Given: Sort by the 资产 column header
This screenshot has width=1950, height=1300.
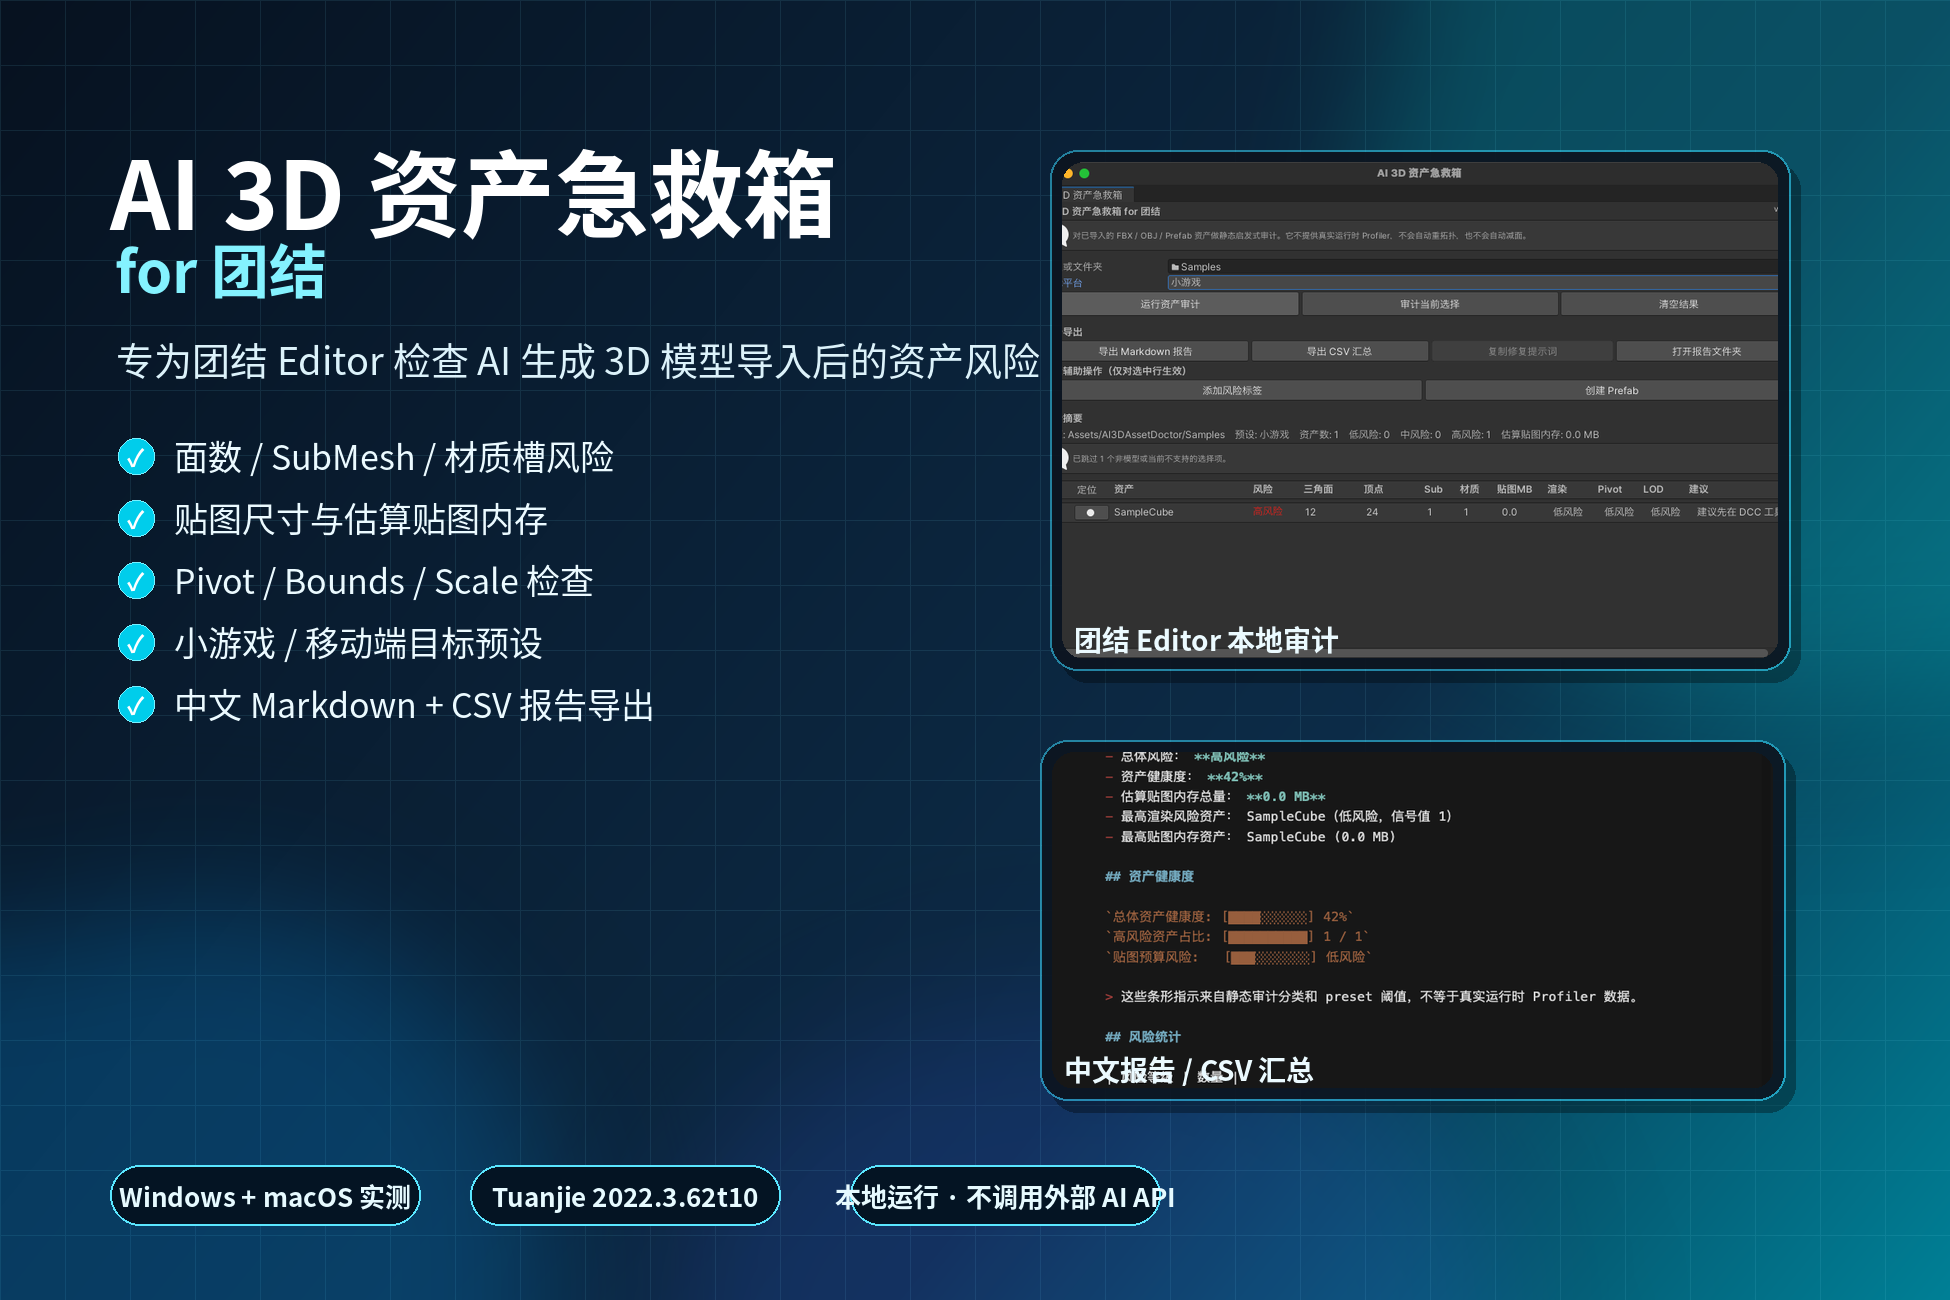Looking at the screenshot, I should [1124, 489].
